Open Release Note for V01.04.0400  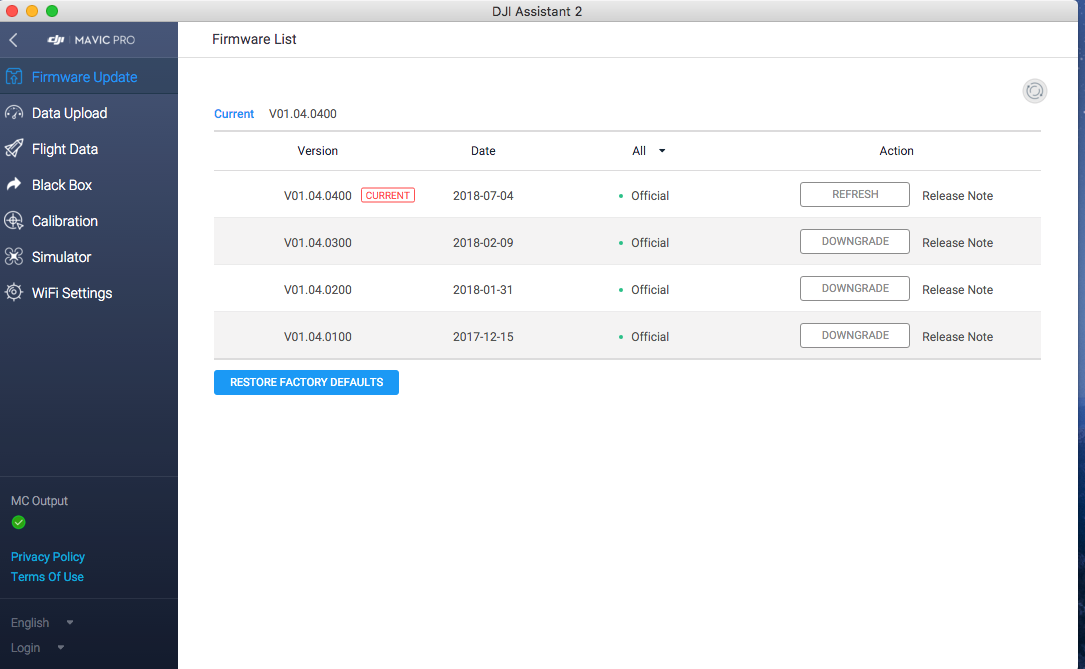tap(957, 196)
